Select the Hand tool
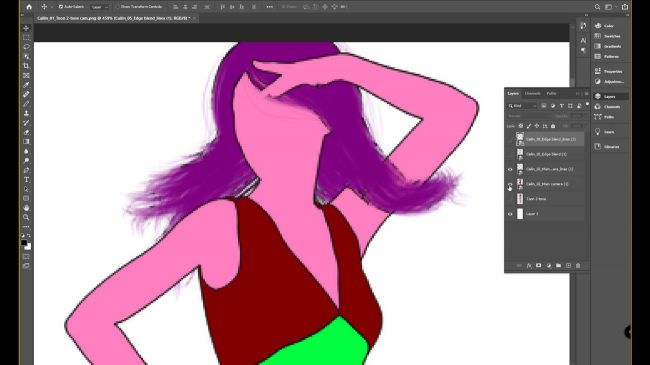The height and width of the screenshot is (365, 650). (x=26, y=208)
